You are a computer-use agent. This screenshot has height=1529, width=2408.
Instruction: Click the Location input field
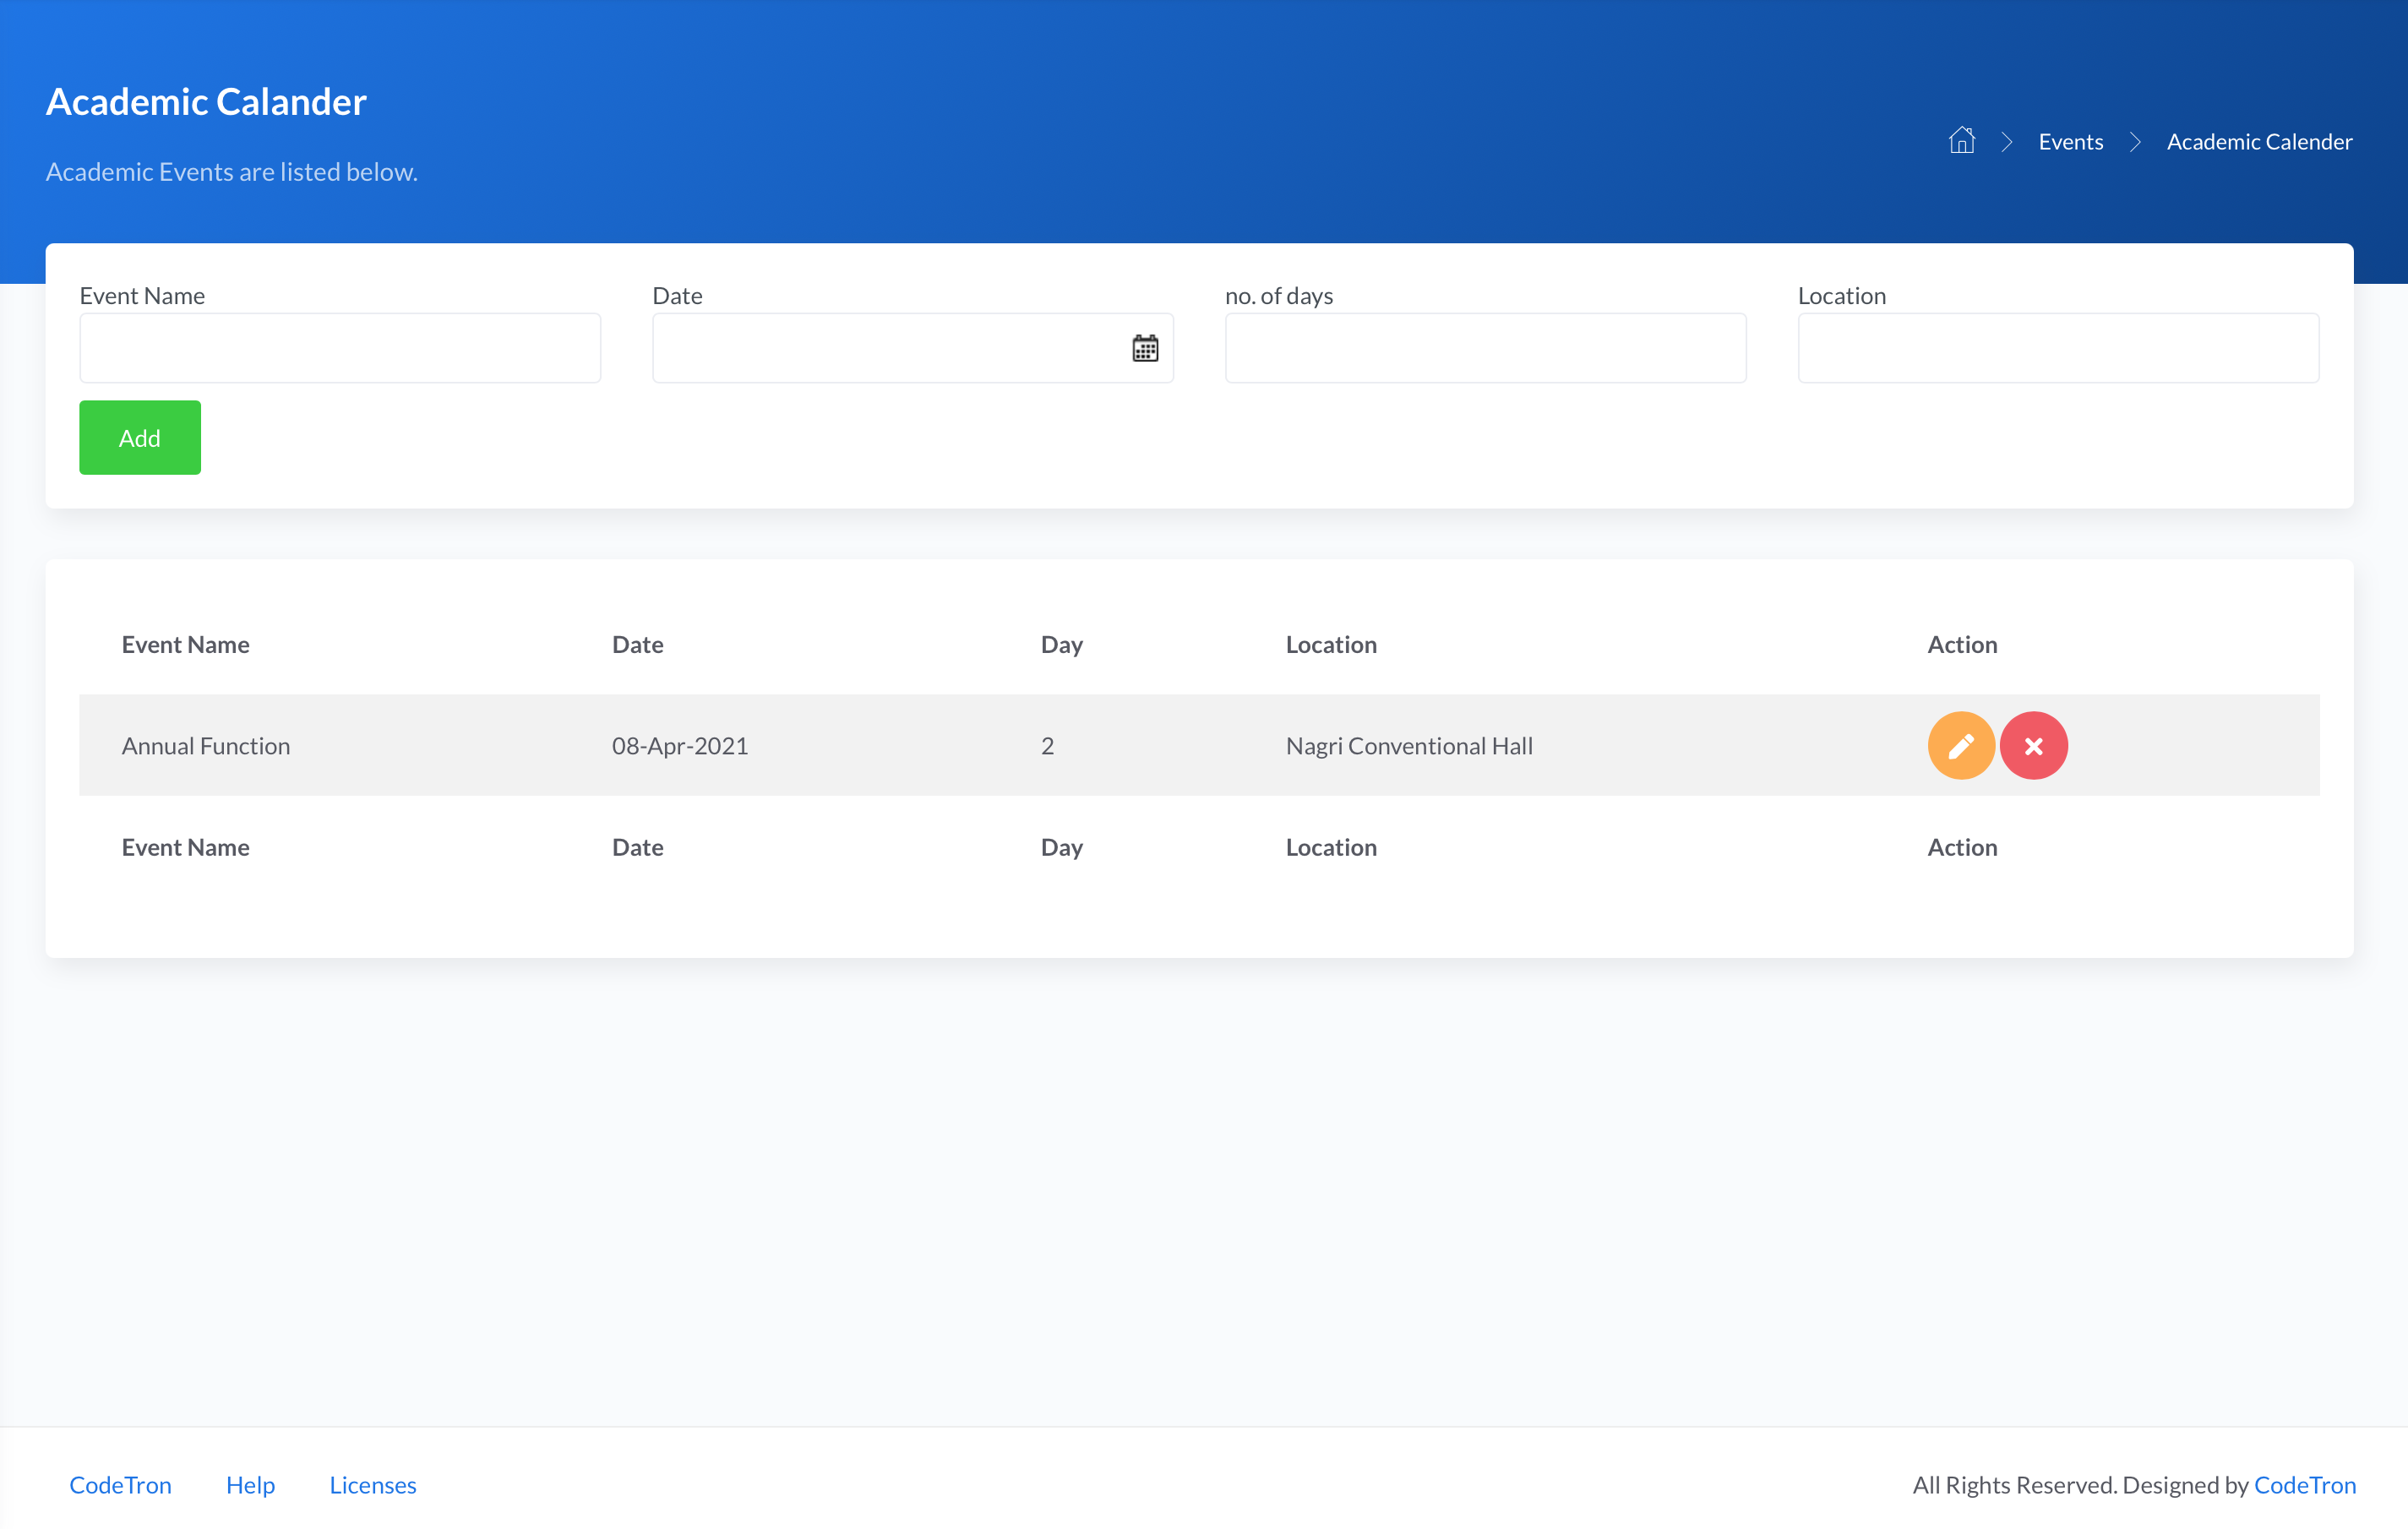click(2057, 348)
